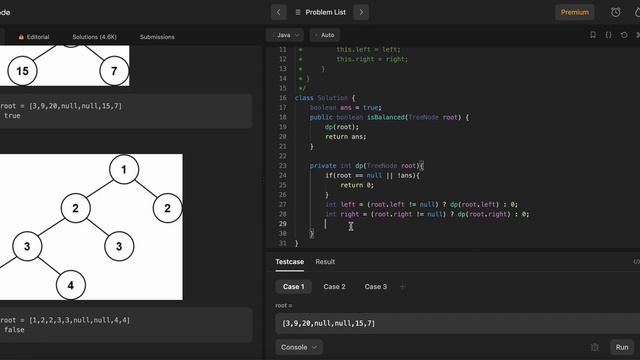
Task: Select the Result tab
Action: (325, 262)
